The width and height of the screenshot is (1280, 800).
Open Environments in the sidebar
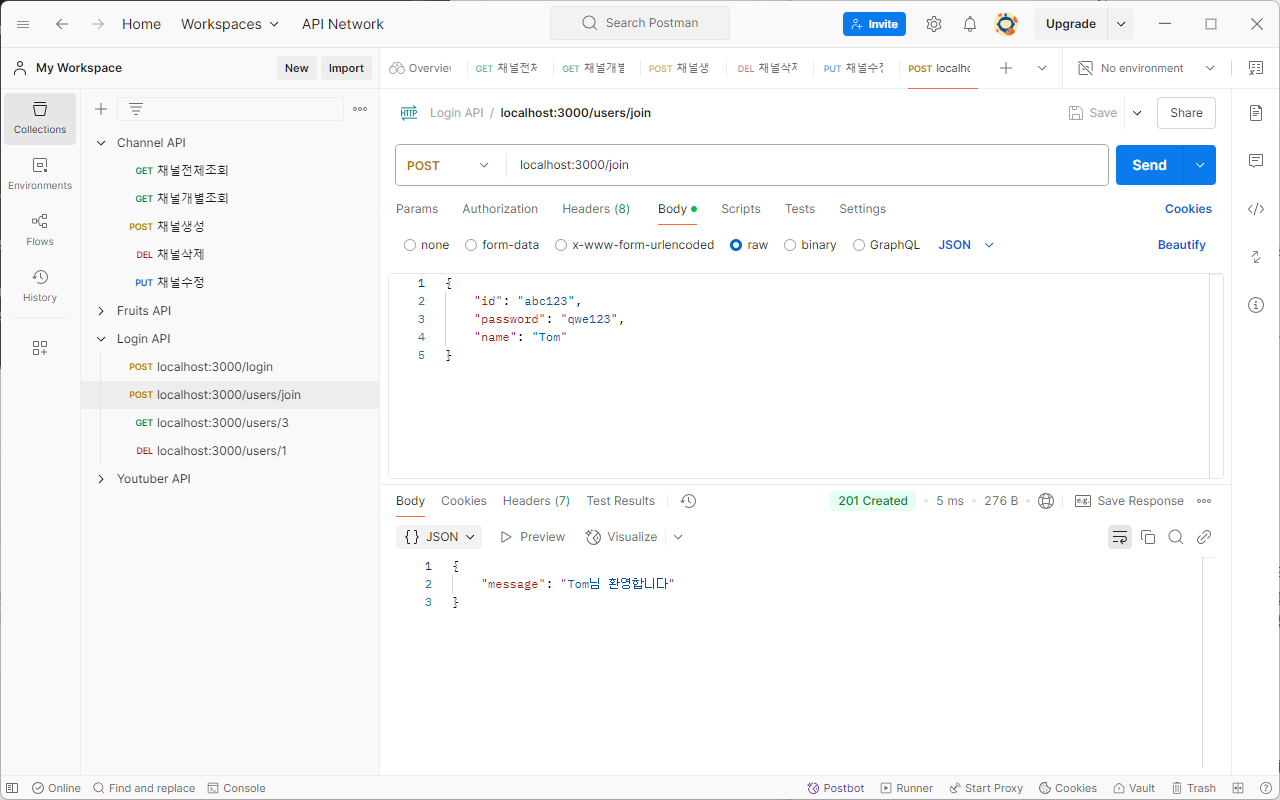pos(40,174)
